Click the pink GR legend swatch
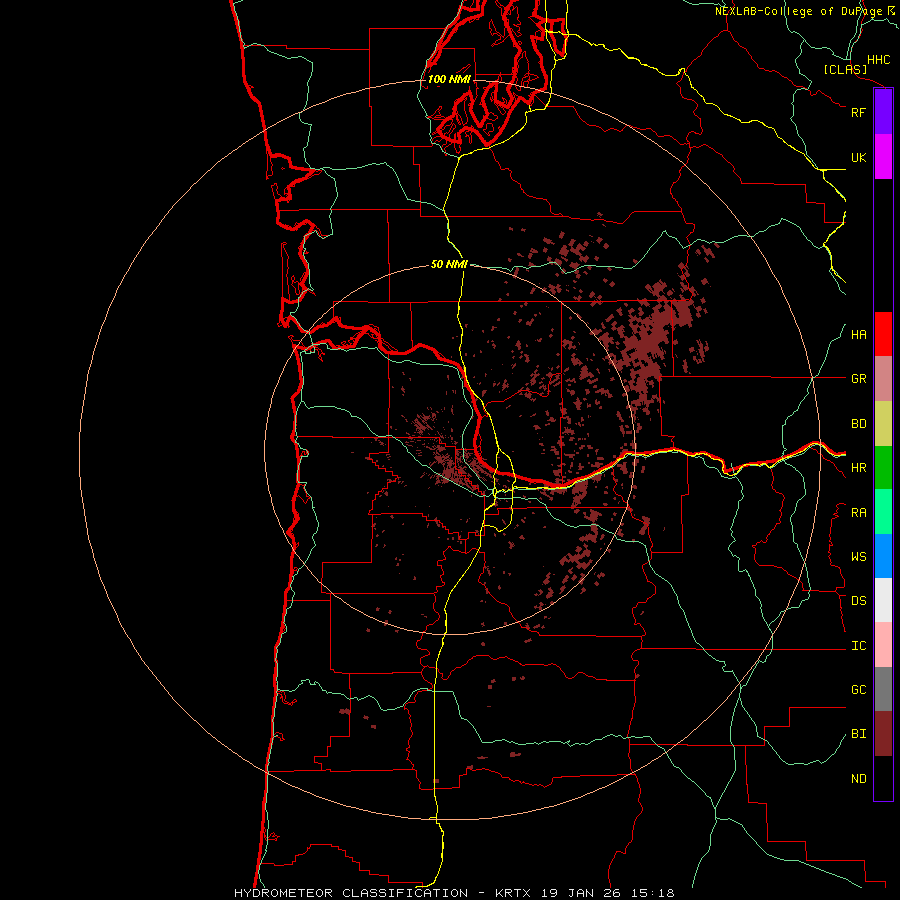This screenshot has width=900, height=900. coord(883,379)
